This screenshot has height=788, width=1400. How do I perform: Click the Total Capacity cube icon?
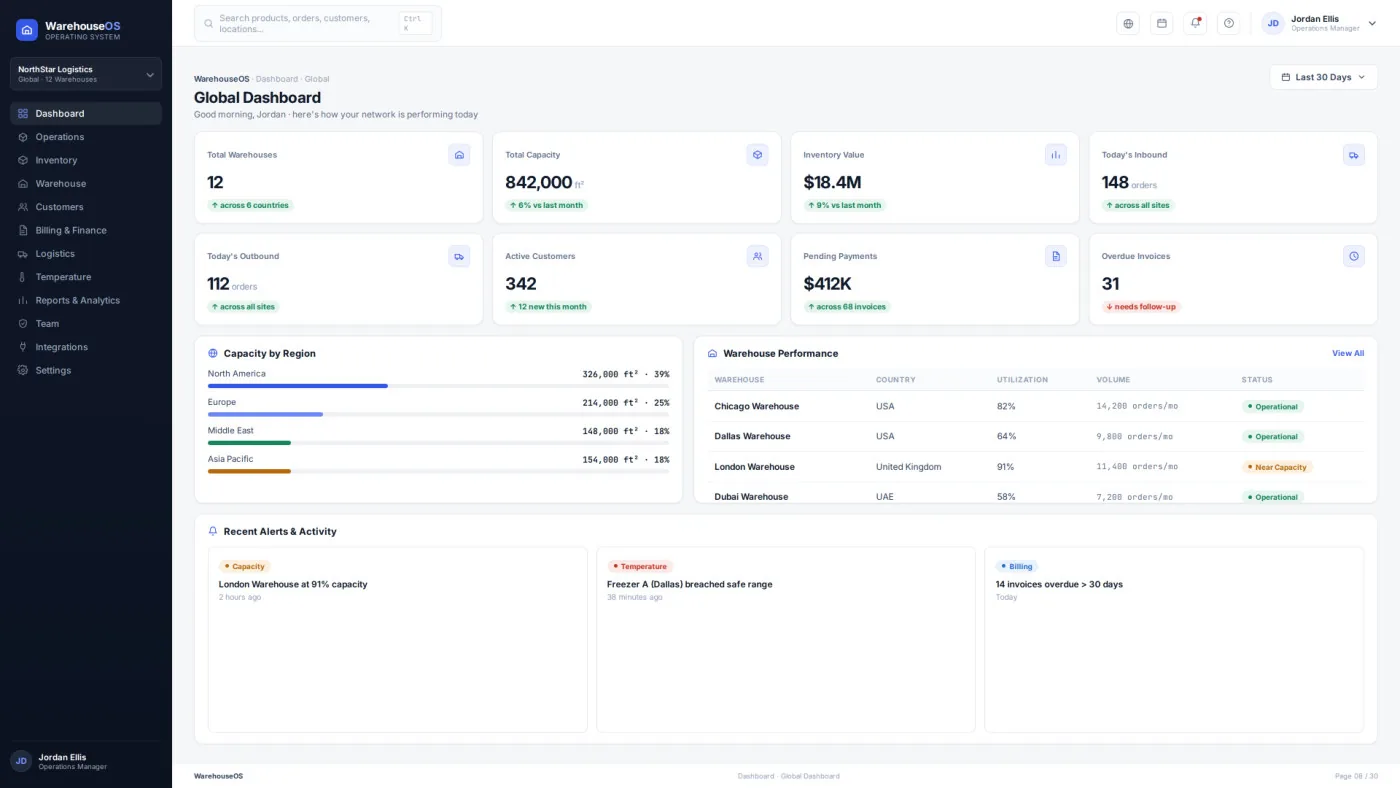(x=757, y=155)
